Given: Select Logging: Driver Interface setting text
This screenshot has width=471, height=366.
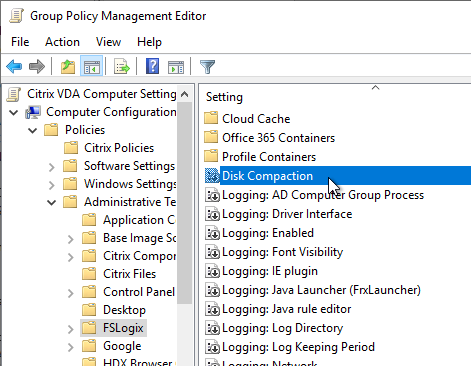Looking at the screenshot, I should [x=287, y=214].
